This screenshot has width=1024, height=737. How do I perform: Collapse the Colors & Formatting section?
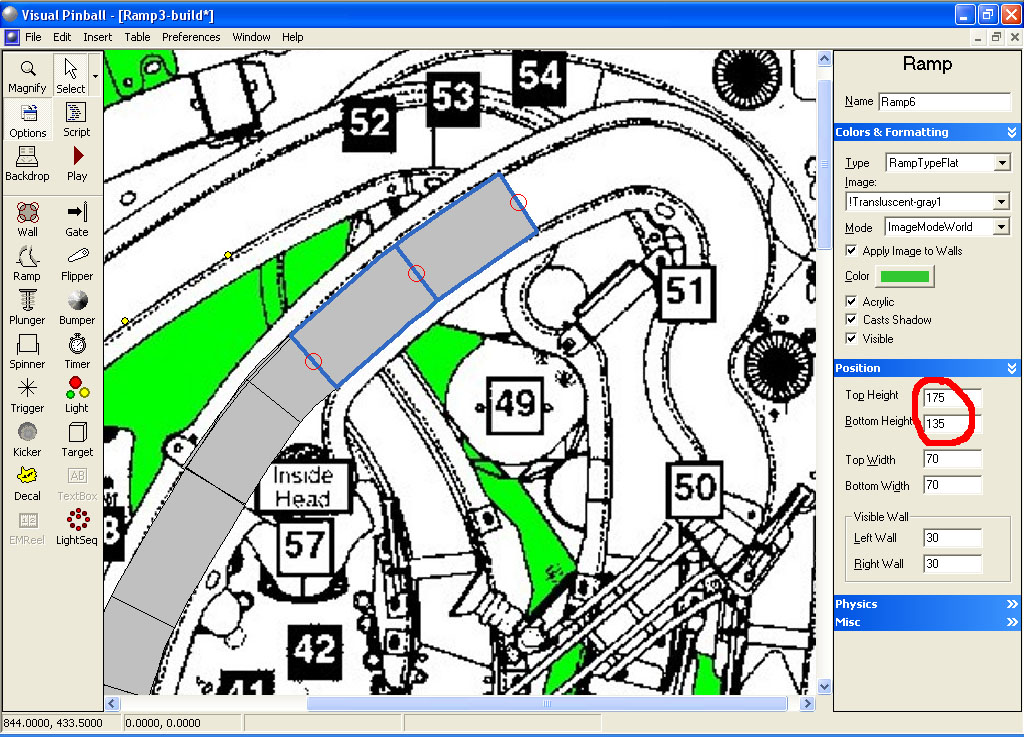coord(1012,132)
